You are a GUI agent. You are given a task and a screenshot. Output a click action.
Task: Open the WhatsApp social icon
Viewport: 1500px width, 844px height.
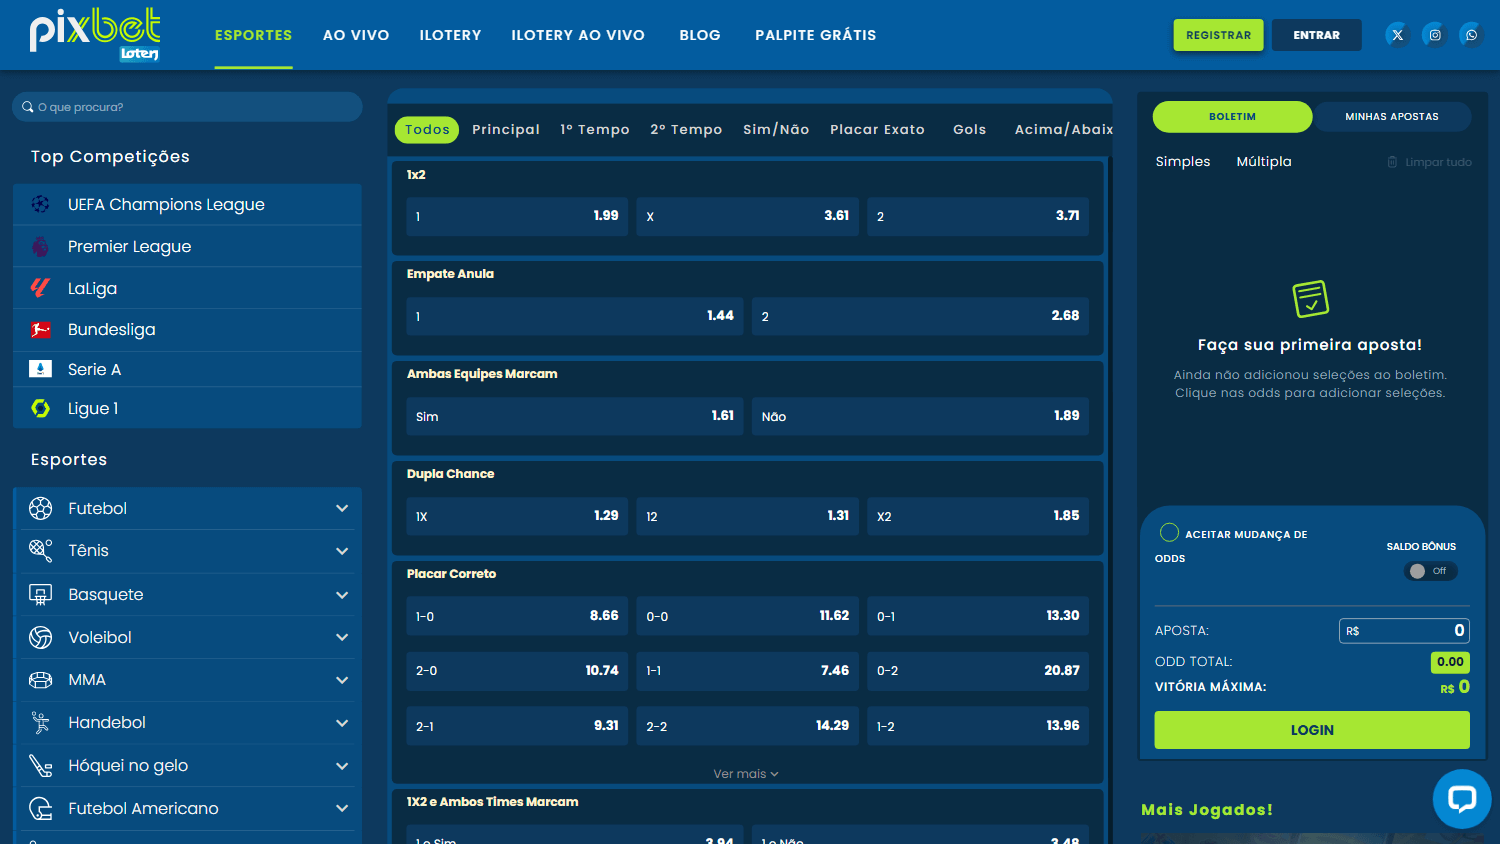point(1471,35)
